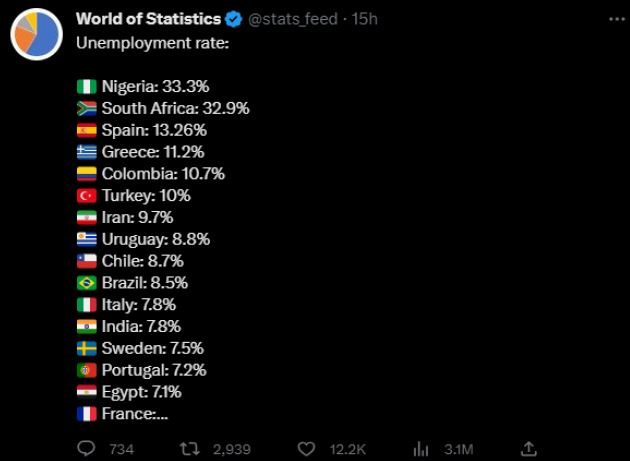Open the three-dot more options menu
This screenshot has width=630, height=461.
(611, 19)
